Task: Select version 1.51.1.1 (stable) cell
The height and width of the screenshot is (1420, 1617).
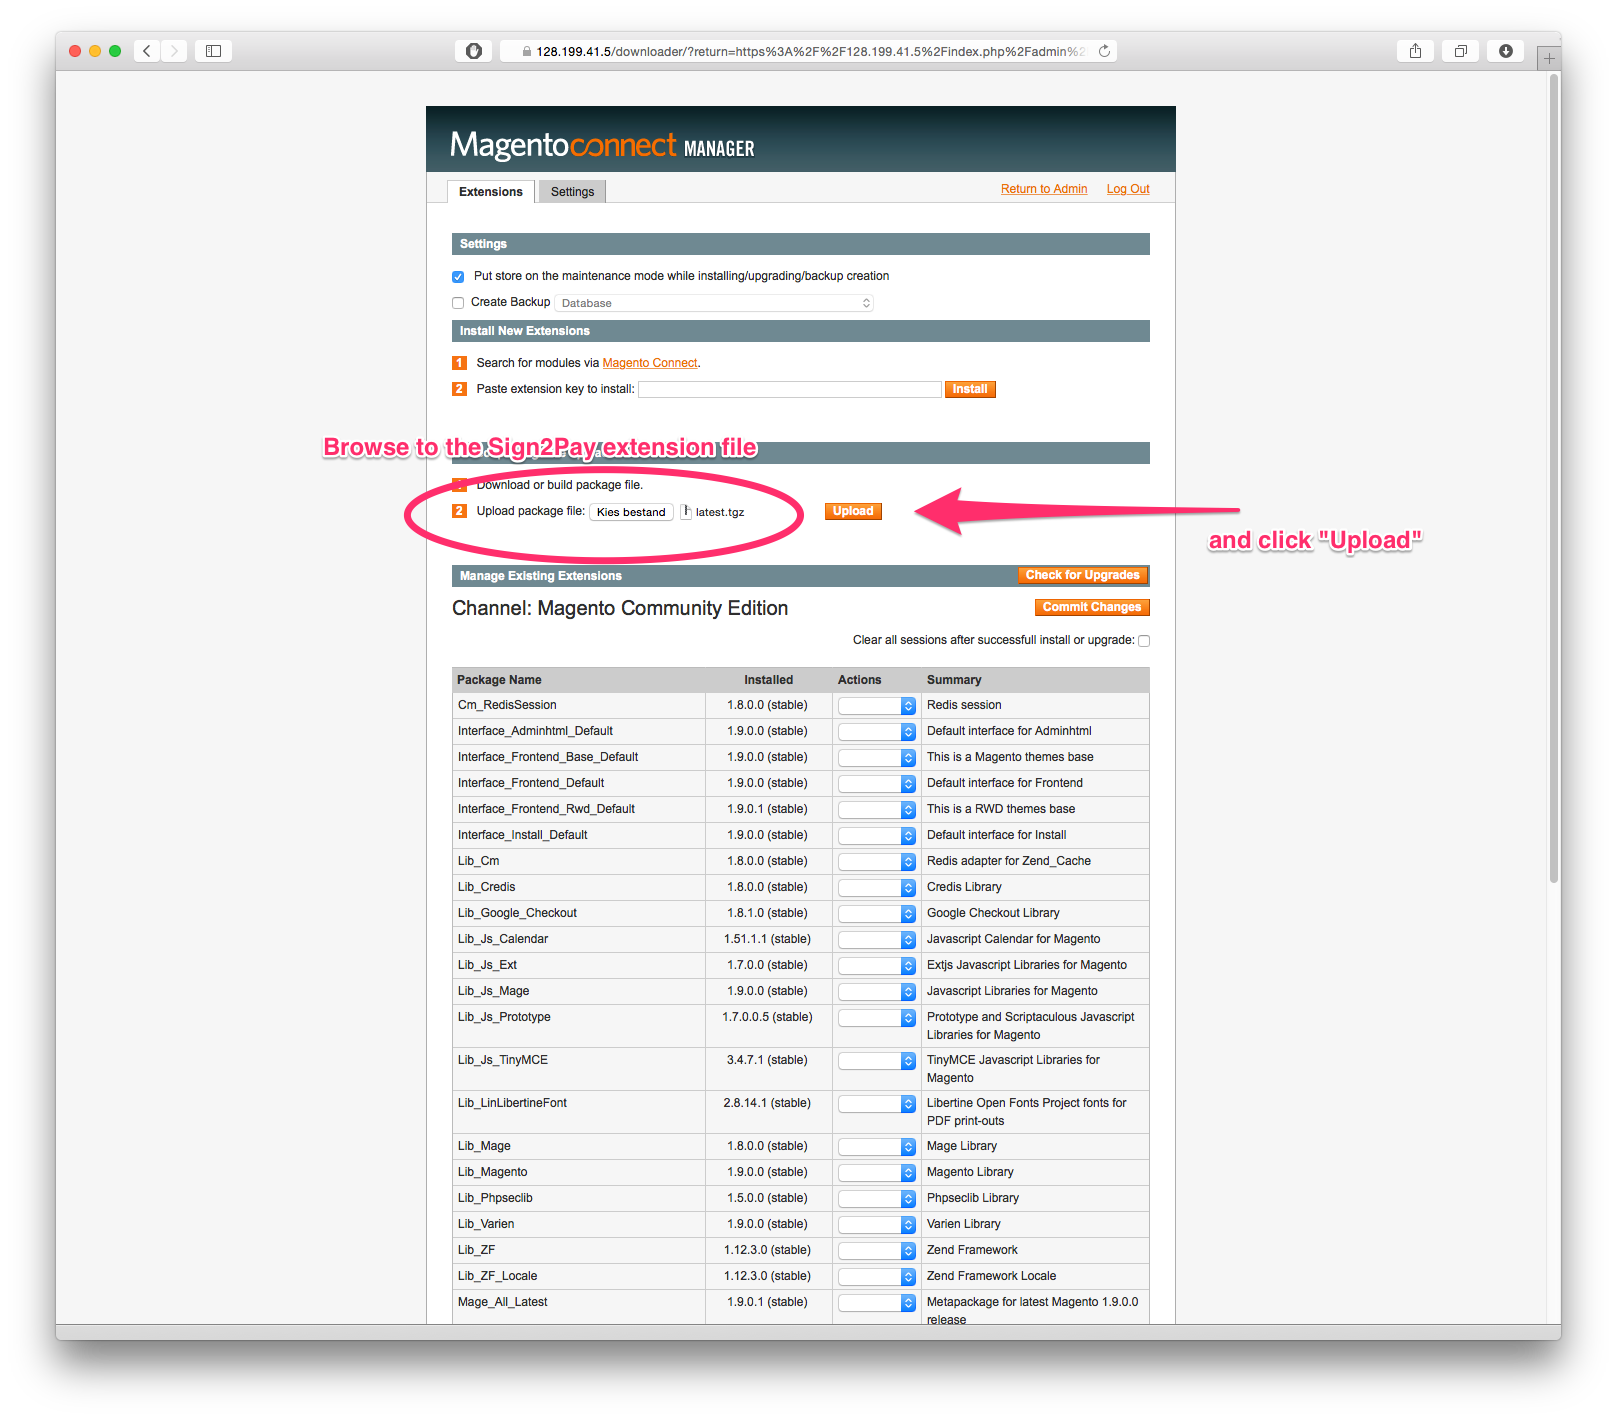Action: click(767, 939)
